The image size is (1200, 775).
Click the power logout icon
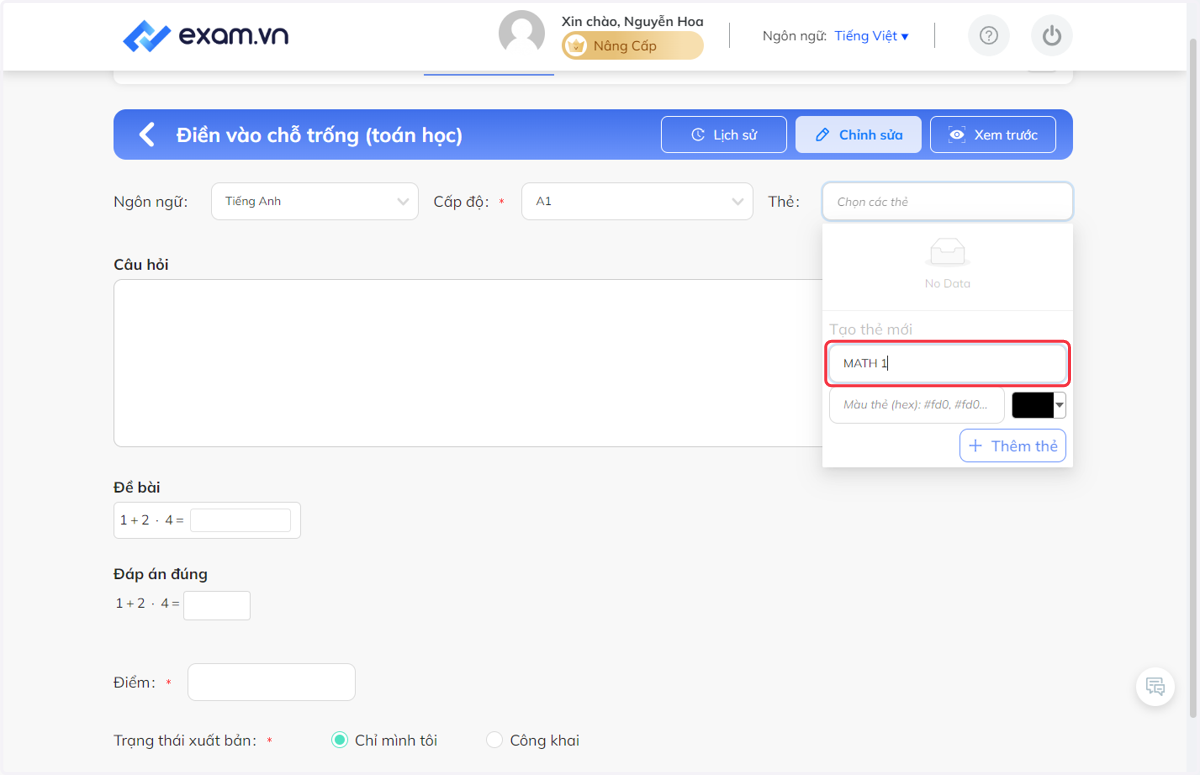tap(1051, 36)
